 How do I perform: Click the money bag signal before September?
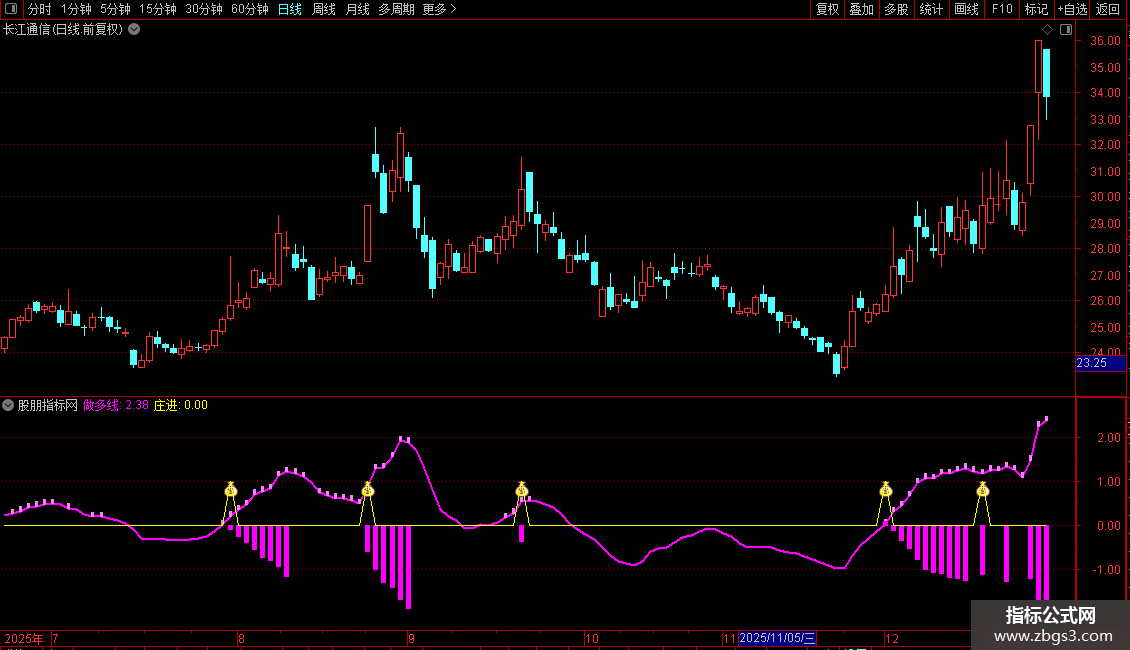(x=367, y=489)
